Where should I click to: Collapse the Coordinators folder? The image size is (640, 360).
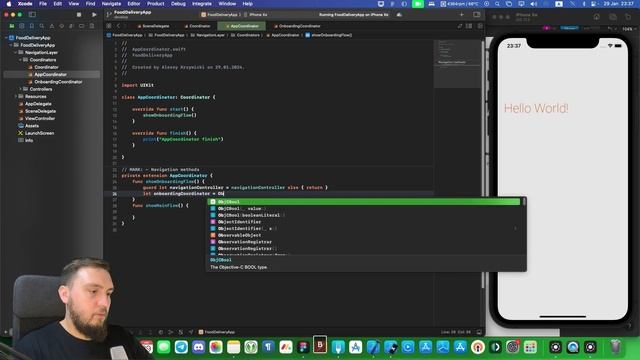(x=20, y=60)
